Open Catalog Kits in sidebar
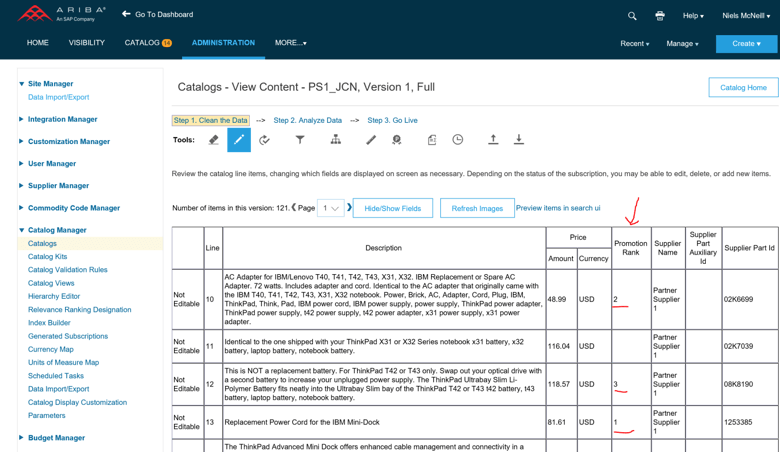 coord(47,257)
